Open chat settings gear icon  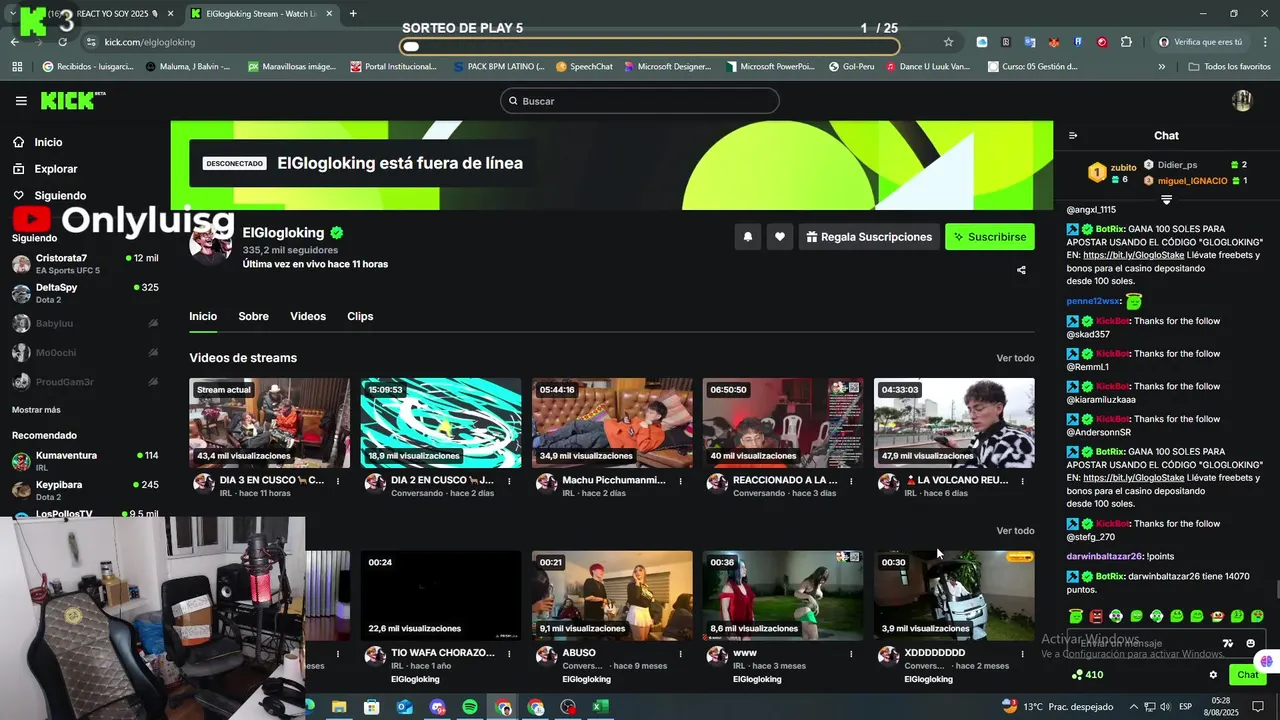tap(1214, 675)
